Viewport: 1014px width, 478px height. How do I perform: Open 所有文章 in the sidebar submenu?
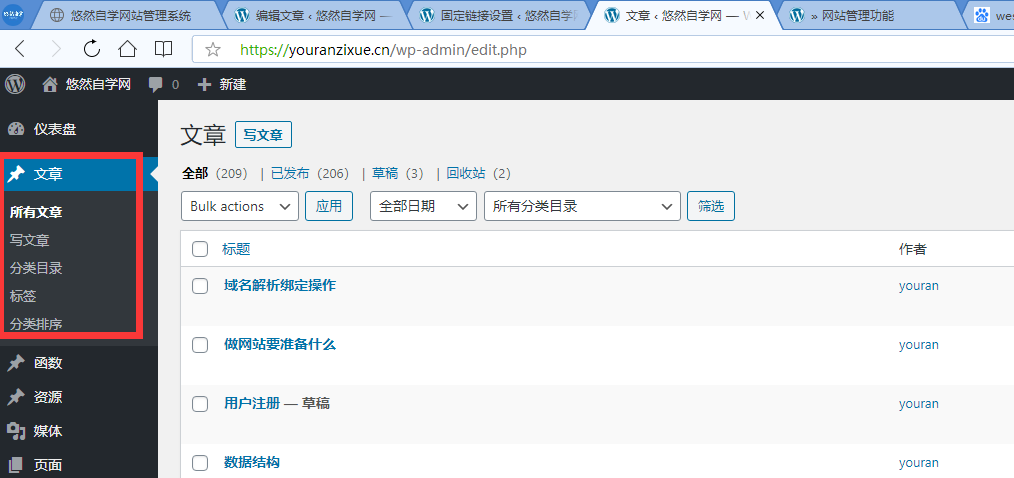(36, 212)
